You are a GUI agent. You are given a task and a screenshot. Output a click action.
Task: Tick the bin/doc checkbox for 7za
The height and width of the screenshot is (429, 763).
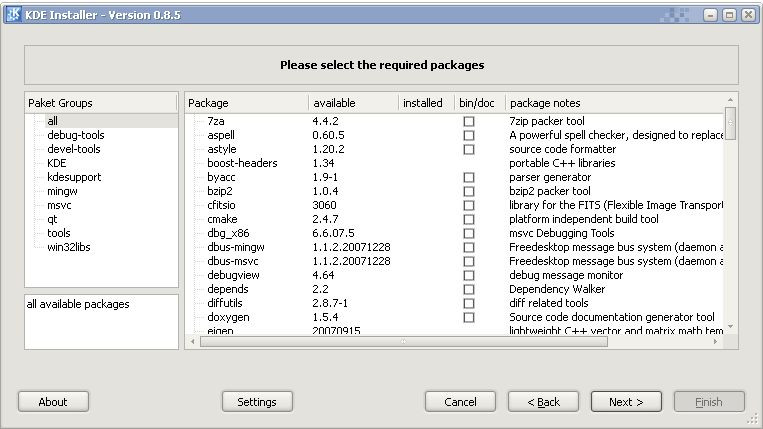pos(469,121)
